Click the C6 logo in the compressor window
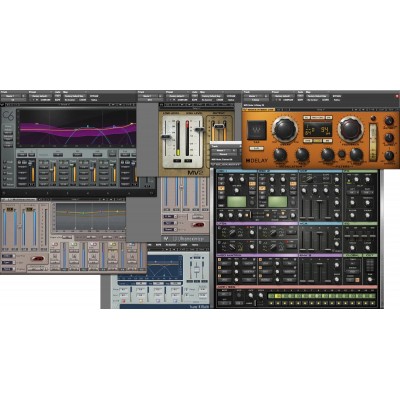The height and width of the screenshot is (400, 400). 8,116
